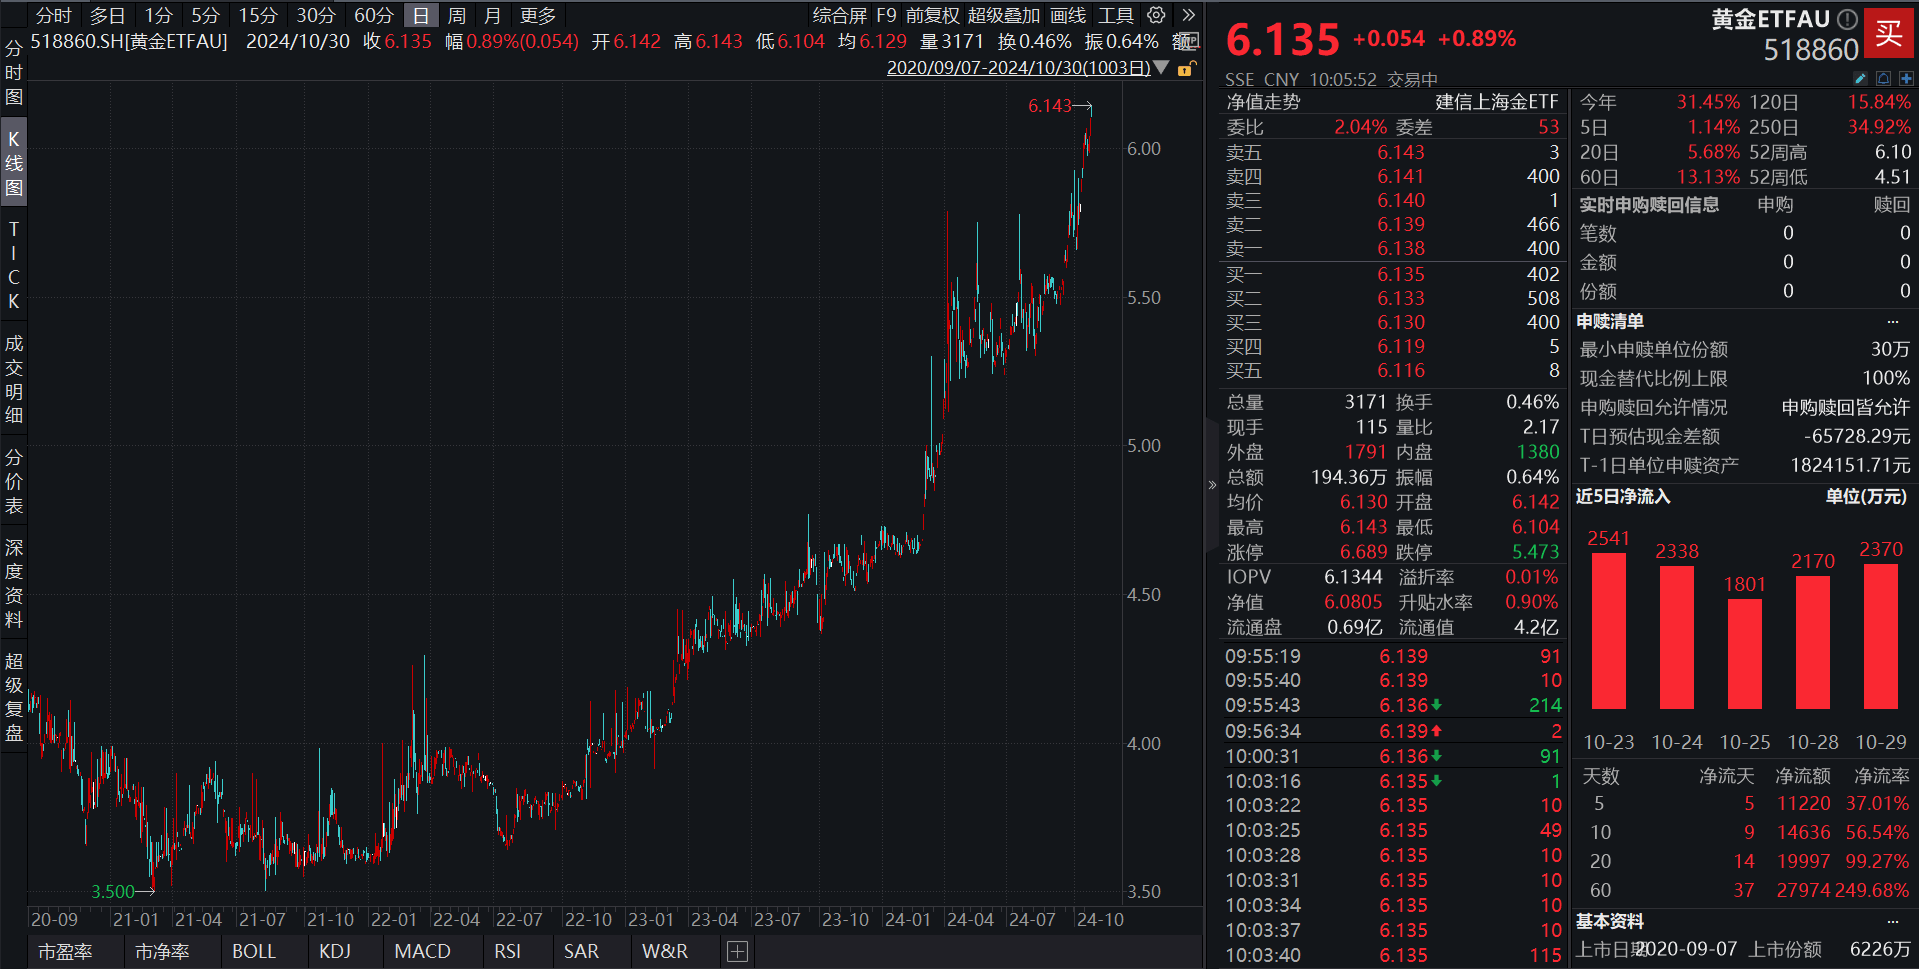1919x969 pixels.
Task: Open K线图 side tab
Action: pyautogui.click(x=14, y=163)
